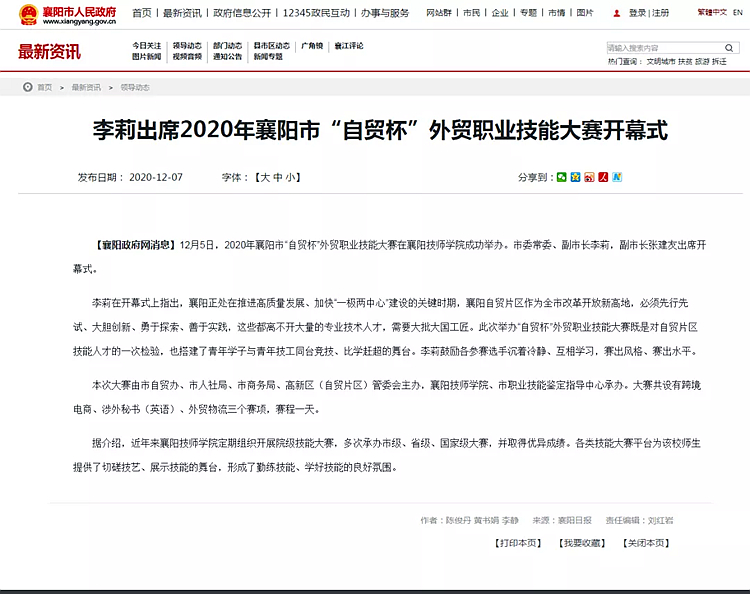Open 广角镜 sub-navigation
This screenshot has width=750, height=594.
[312, 46]
